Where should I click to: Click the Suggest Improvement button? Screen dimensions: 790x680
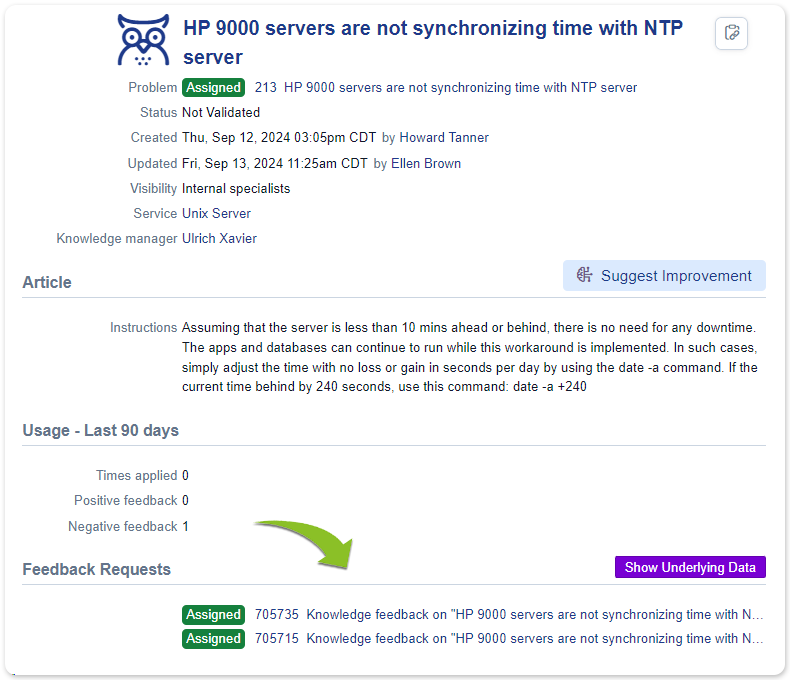[x=664, y=276]
